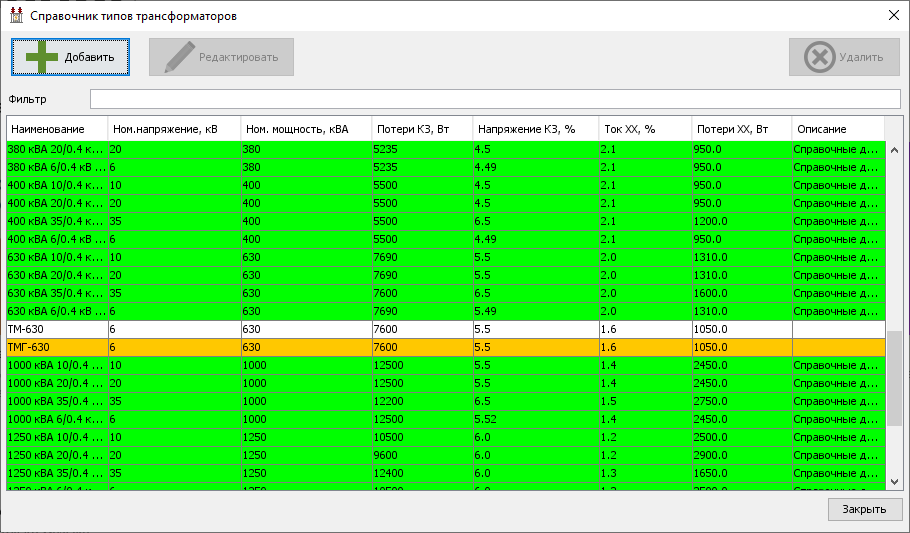The width and height of the screenshot is (910, 533).
Task: Select the 1250 кВА 10/0.4 row name
Action: point(57,437)
